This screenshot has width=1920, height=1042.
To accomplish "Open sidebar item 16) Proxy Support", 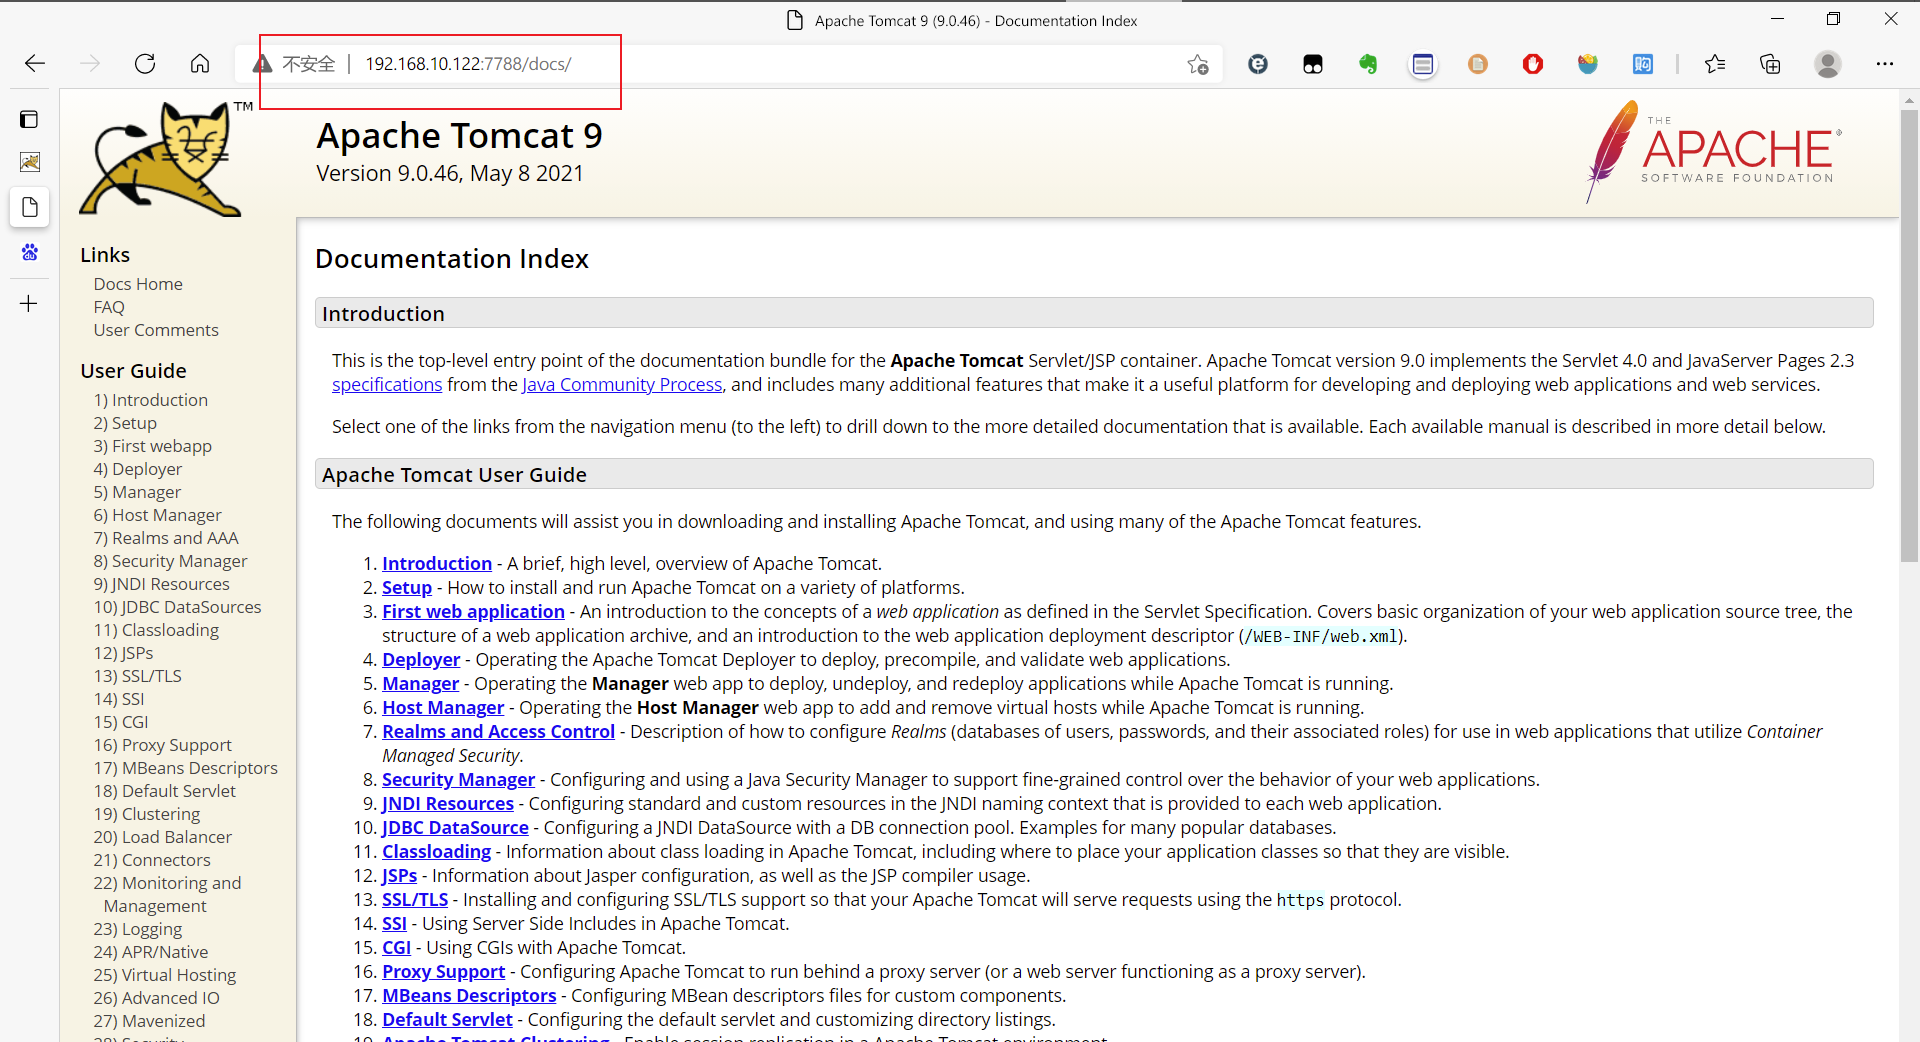I will (x=162, y=745).
